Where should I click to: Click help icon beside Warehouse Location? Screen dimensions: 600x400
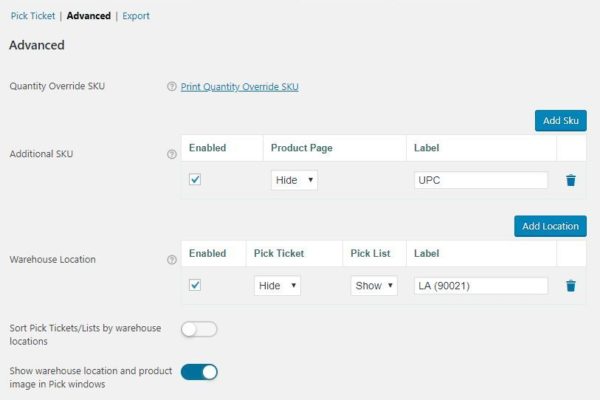[x=172, y=260]
